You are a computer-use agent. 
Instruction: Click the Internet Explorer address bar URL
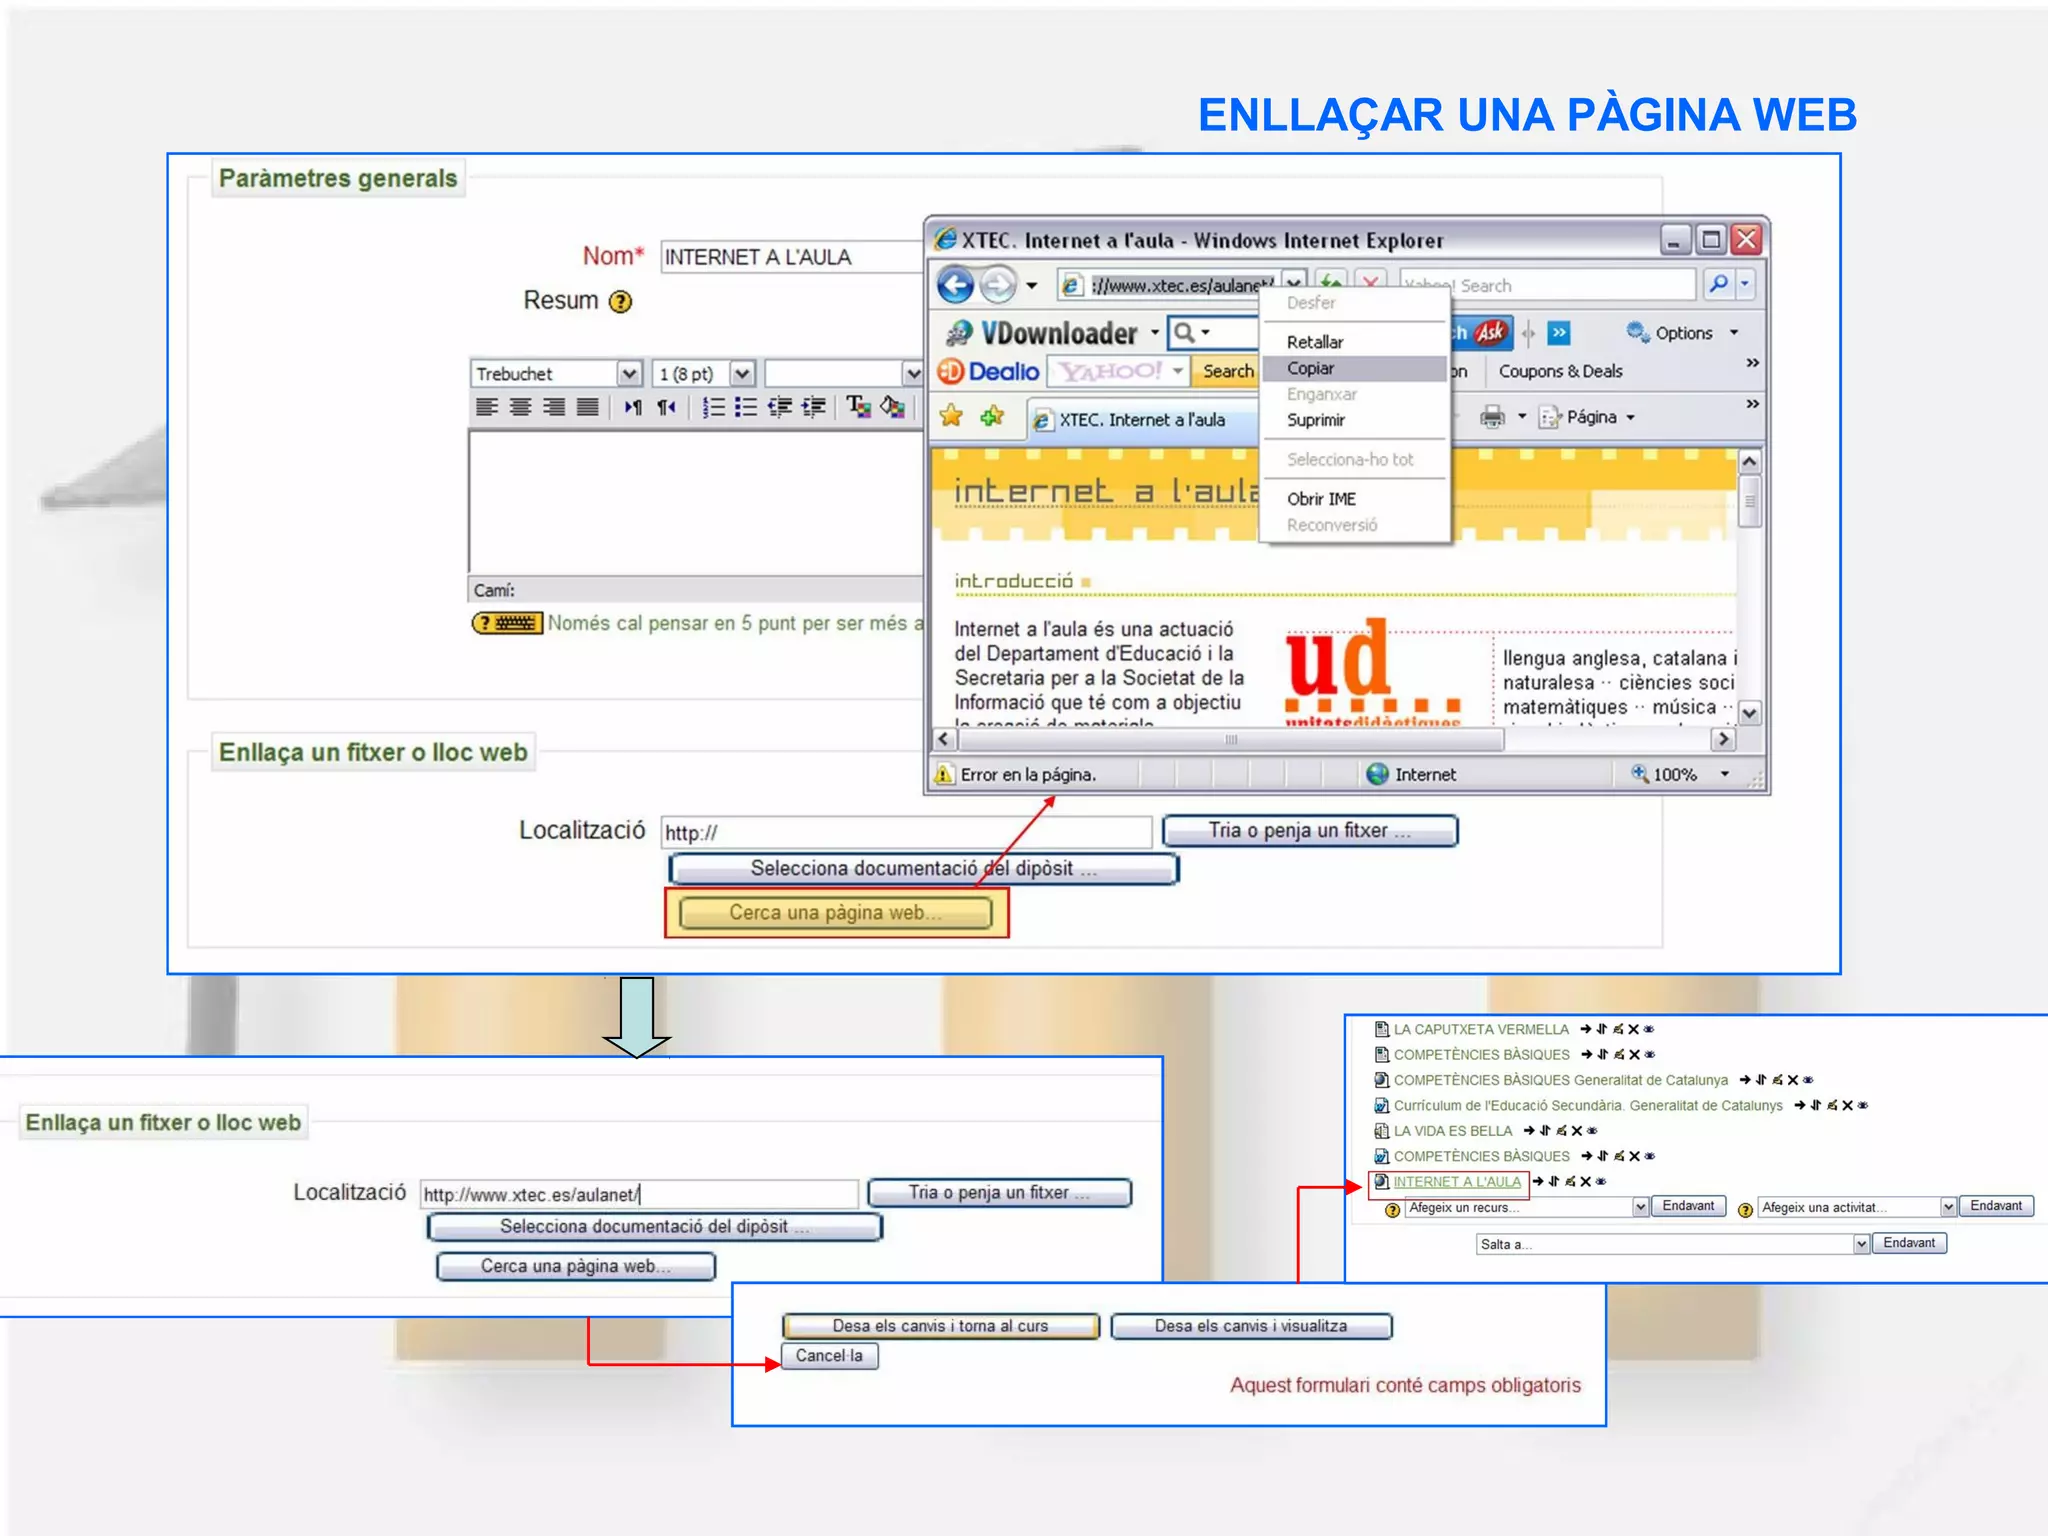pyautogui.click(x=1182, y=285)
